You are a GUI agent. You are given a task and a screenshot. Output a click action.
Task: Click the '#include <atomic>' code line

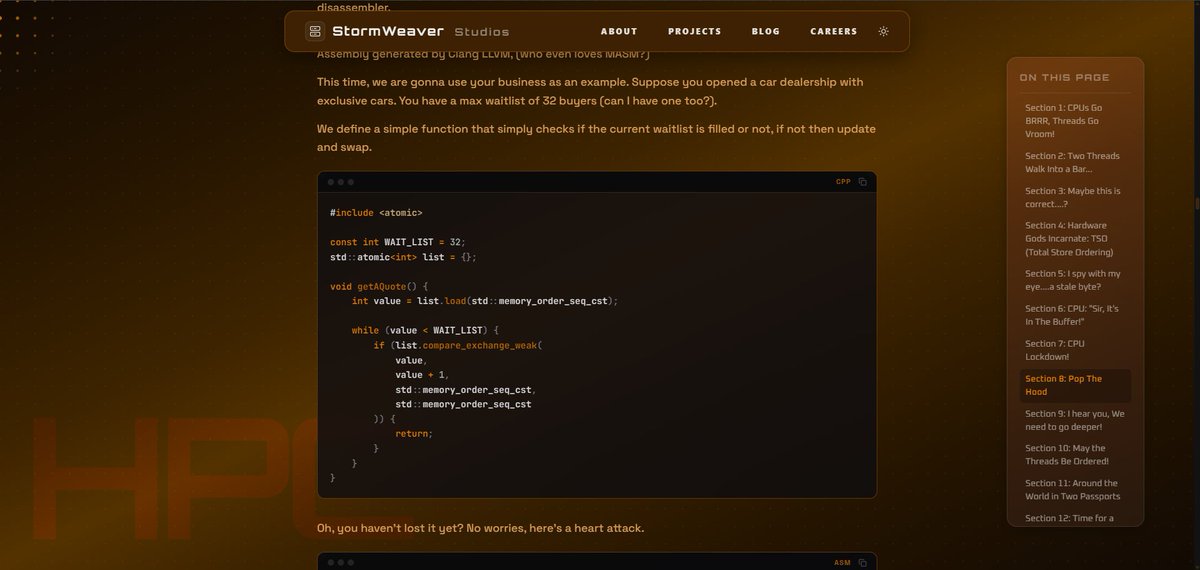(x=376, y=213)
